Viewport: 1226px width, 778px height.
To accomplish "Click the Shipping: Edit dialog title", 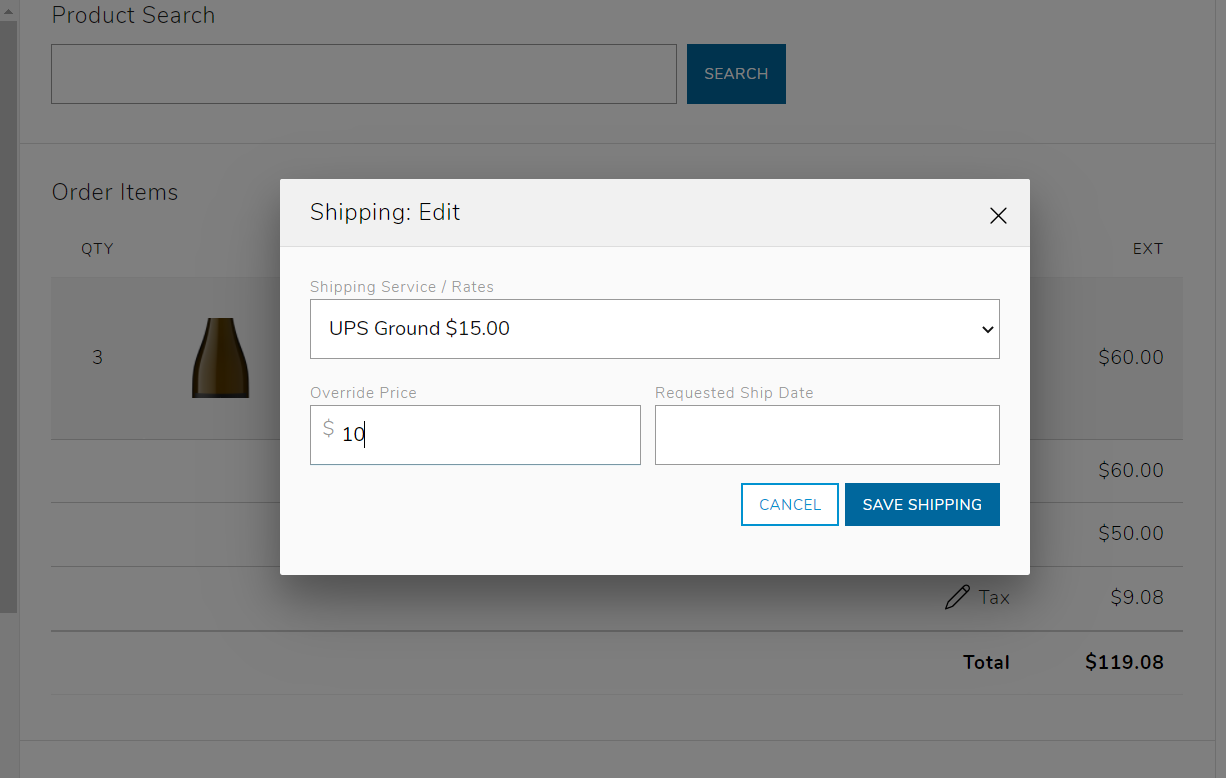I will click(385, 212).
